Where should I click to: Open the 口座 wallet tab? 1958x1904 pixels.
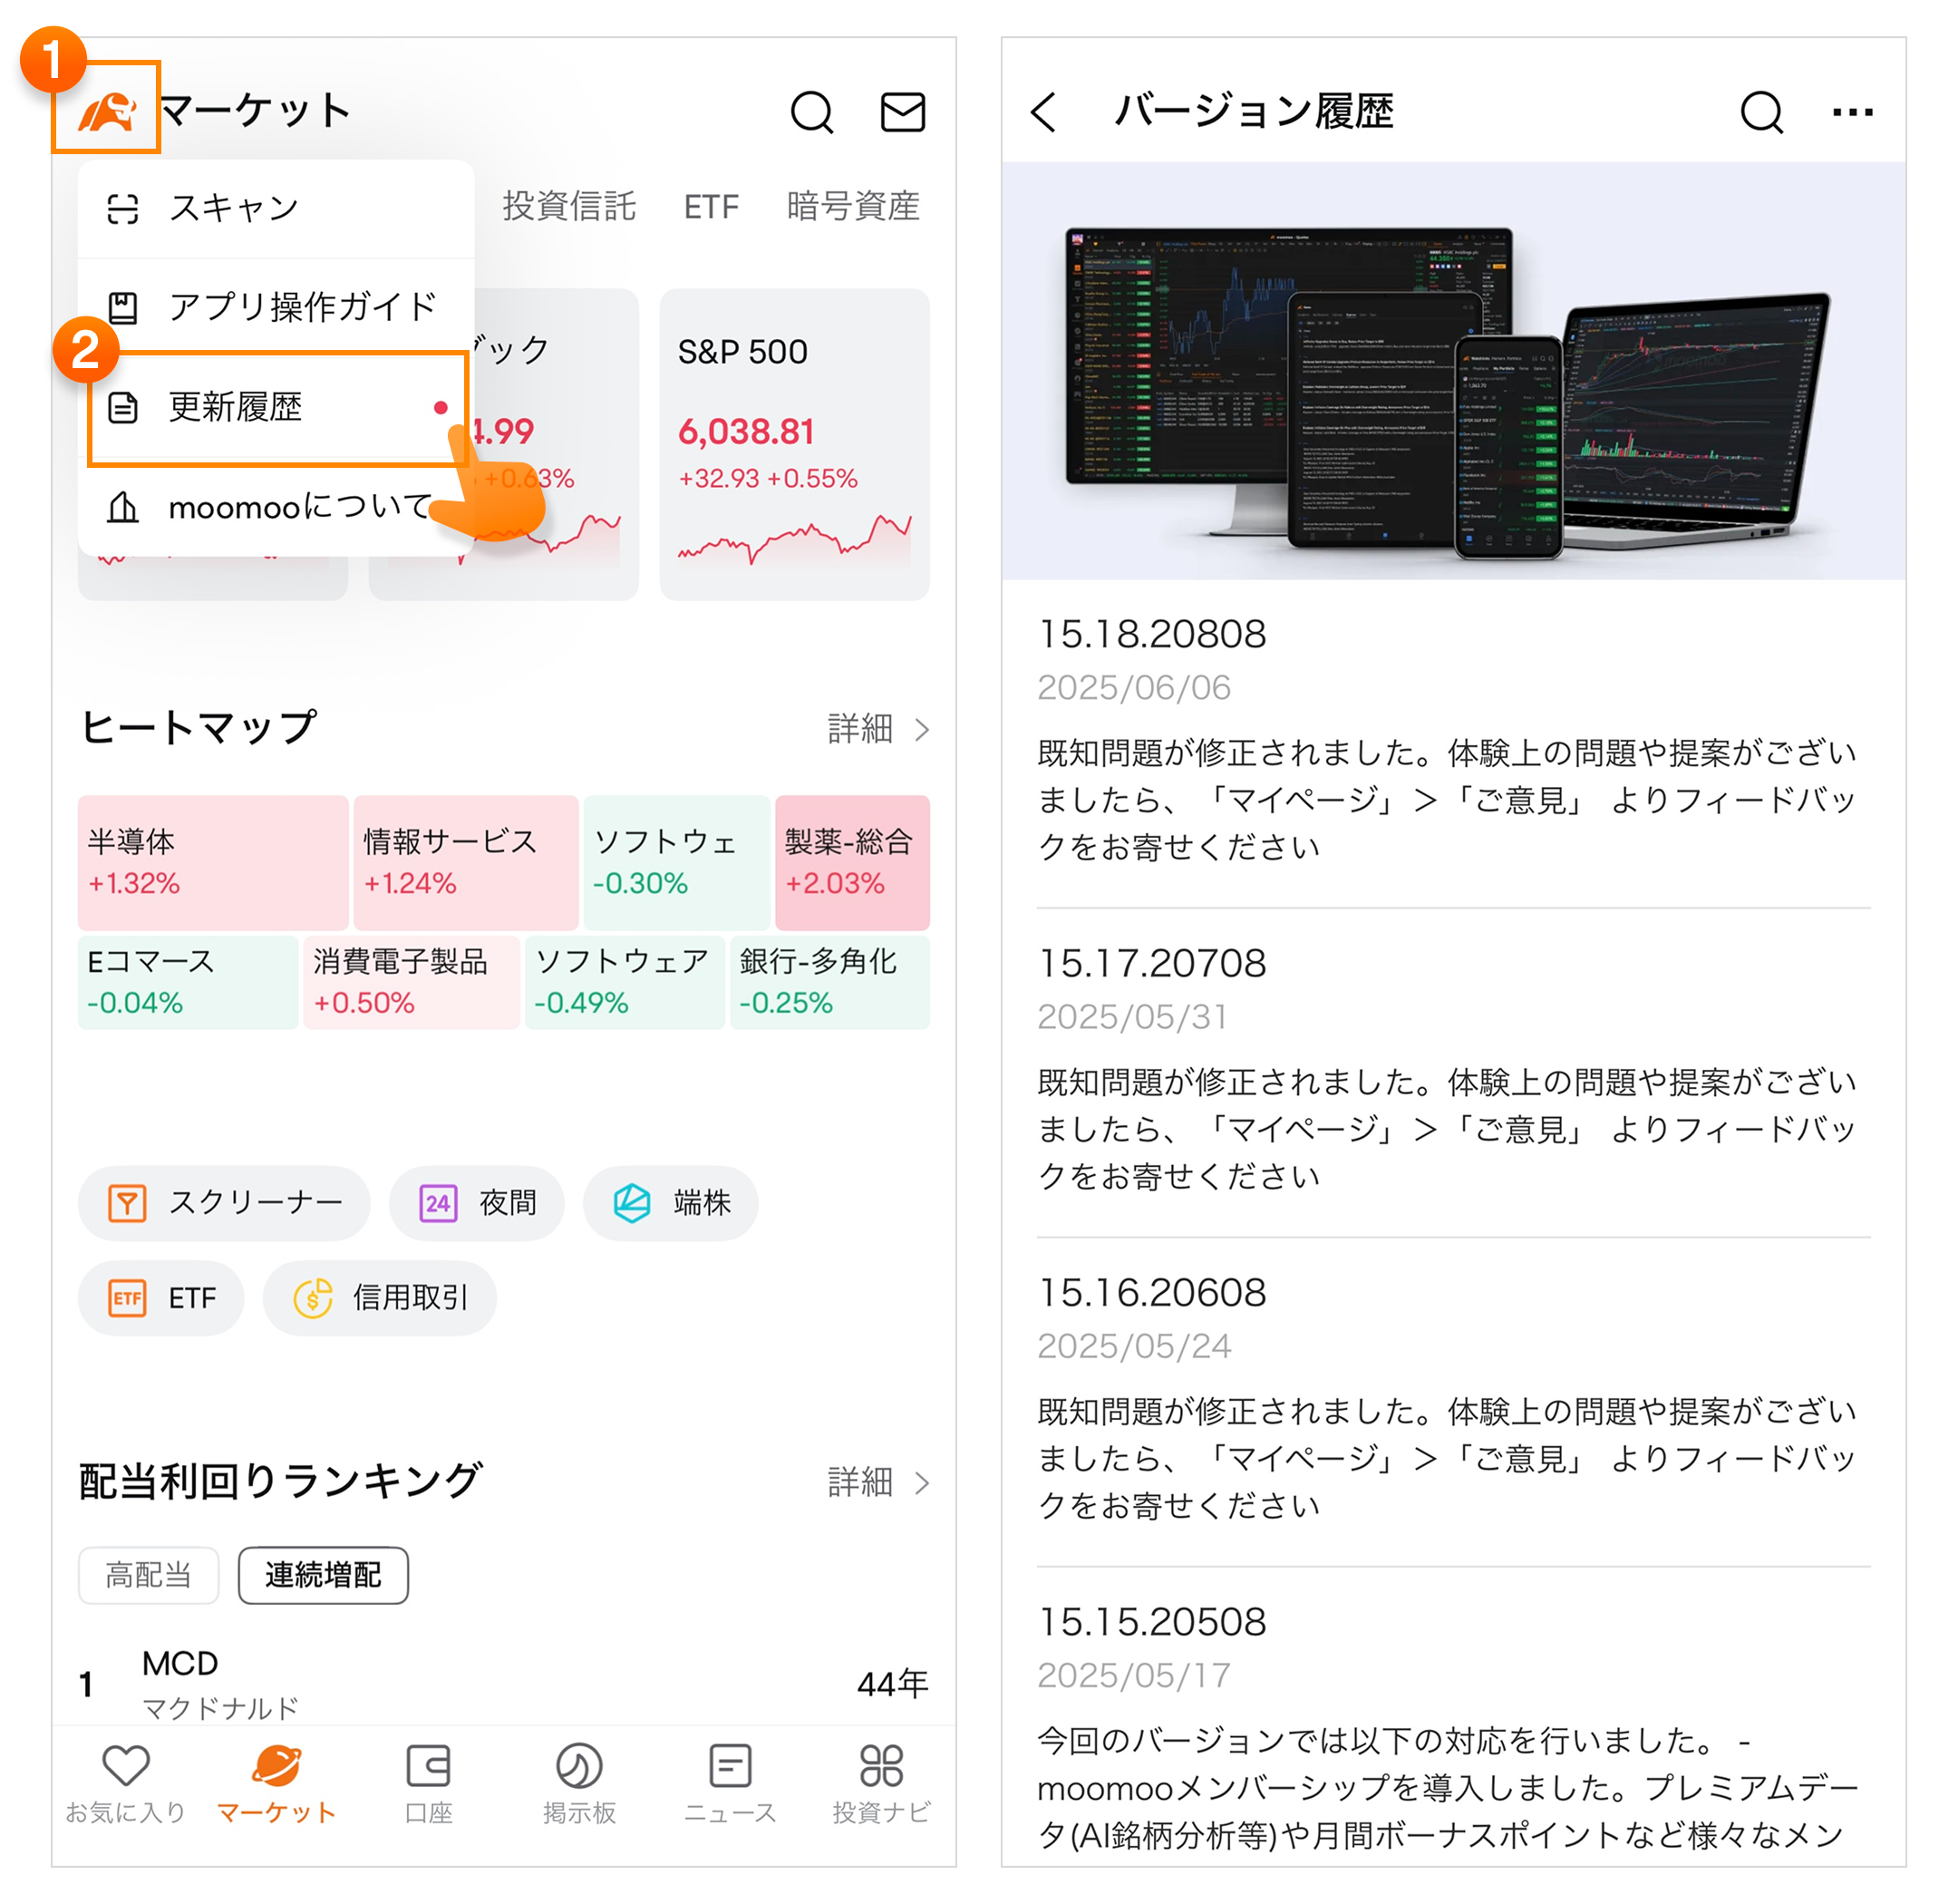coord(428,1785)
